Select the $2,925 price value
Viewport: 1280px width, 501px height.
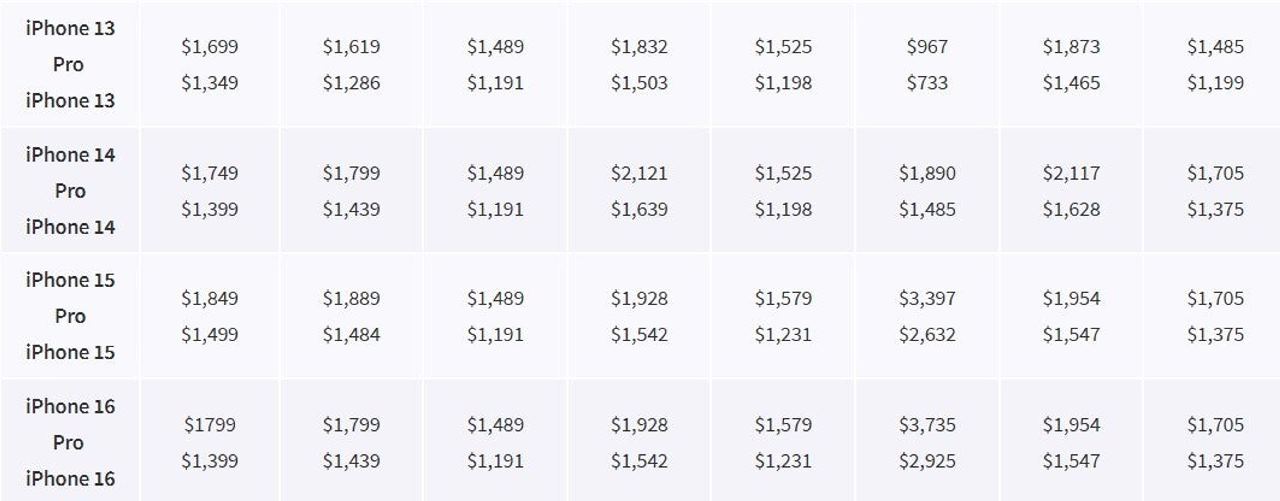coord(927,461)
